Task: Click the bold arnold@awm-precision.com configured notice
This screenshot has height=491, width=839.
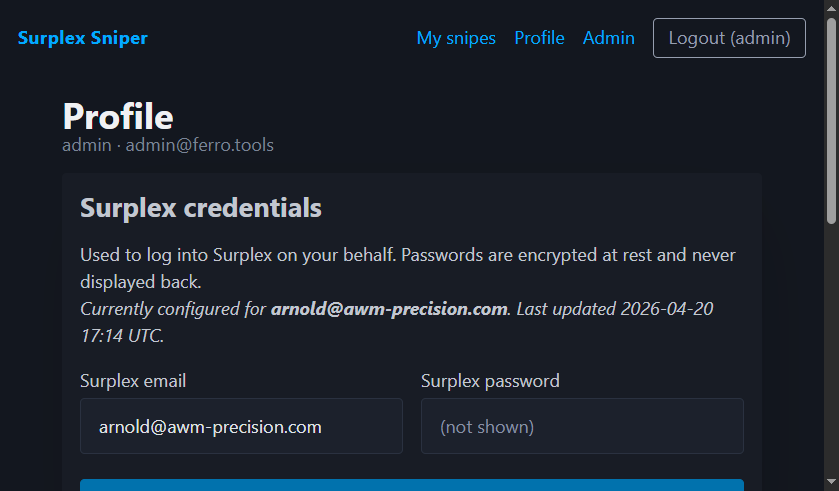Action: pyautogui.click(x=389, y=309)
